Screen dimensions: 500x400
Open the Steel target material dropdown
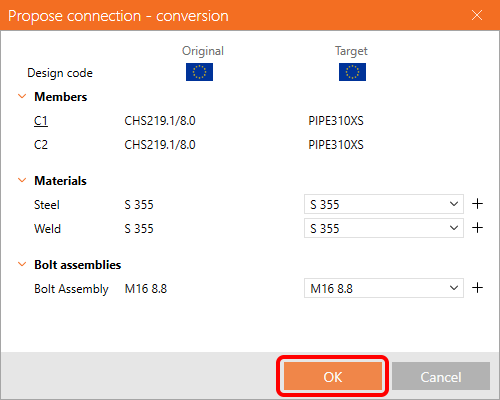click(x=384, y=204)
